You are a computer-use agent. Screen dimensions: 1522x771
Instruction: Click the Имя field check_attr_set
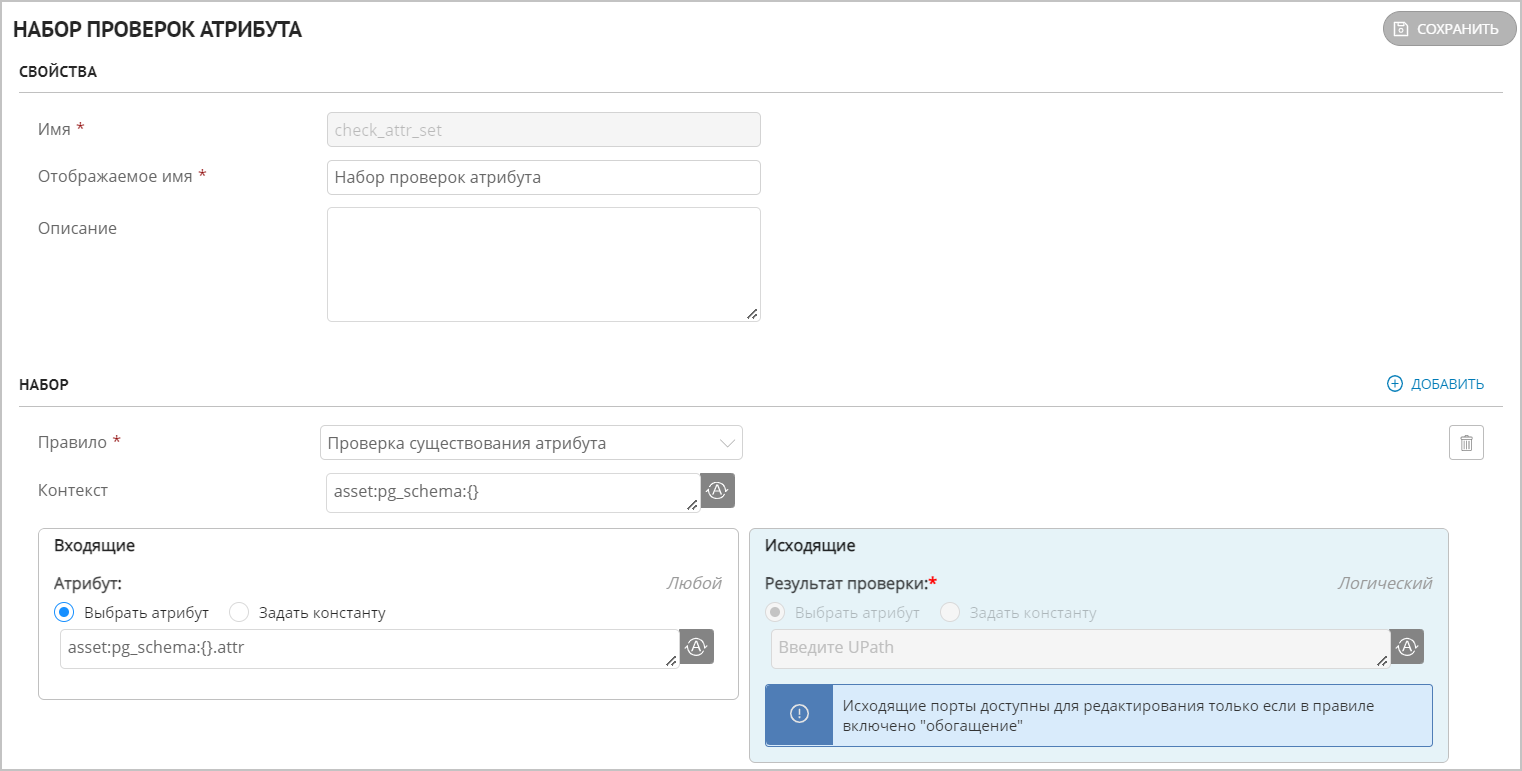click(x=544, y=130)
